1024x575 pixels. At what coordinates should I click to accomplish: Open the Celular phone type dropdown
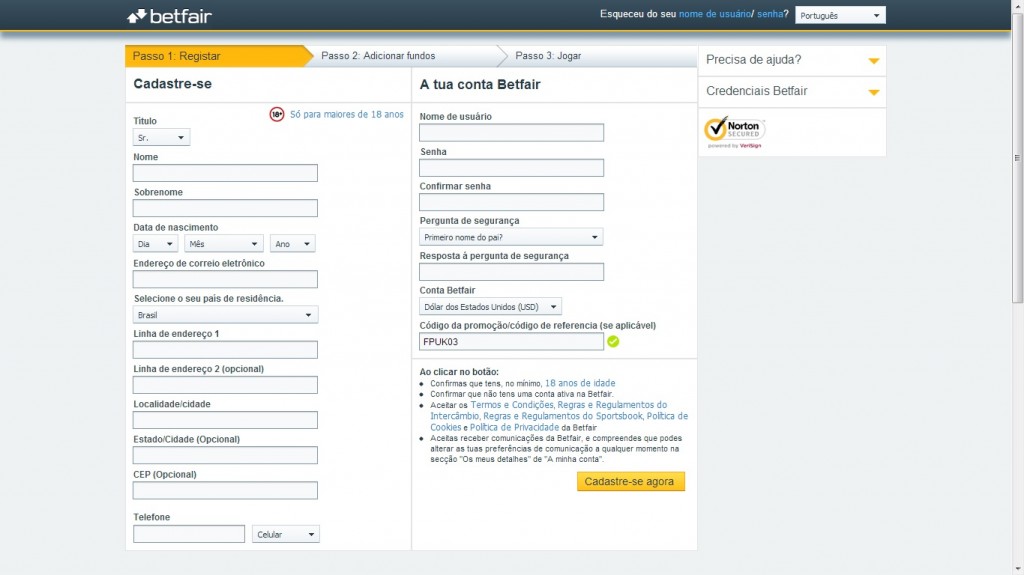pyautogui.click(x=286, y=534)
